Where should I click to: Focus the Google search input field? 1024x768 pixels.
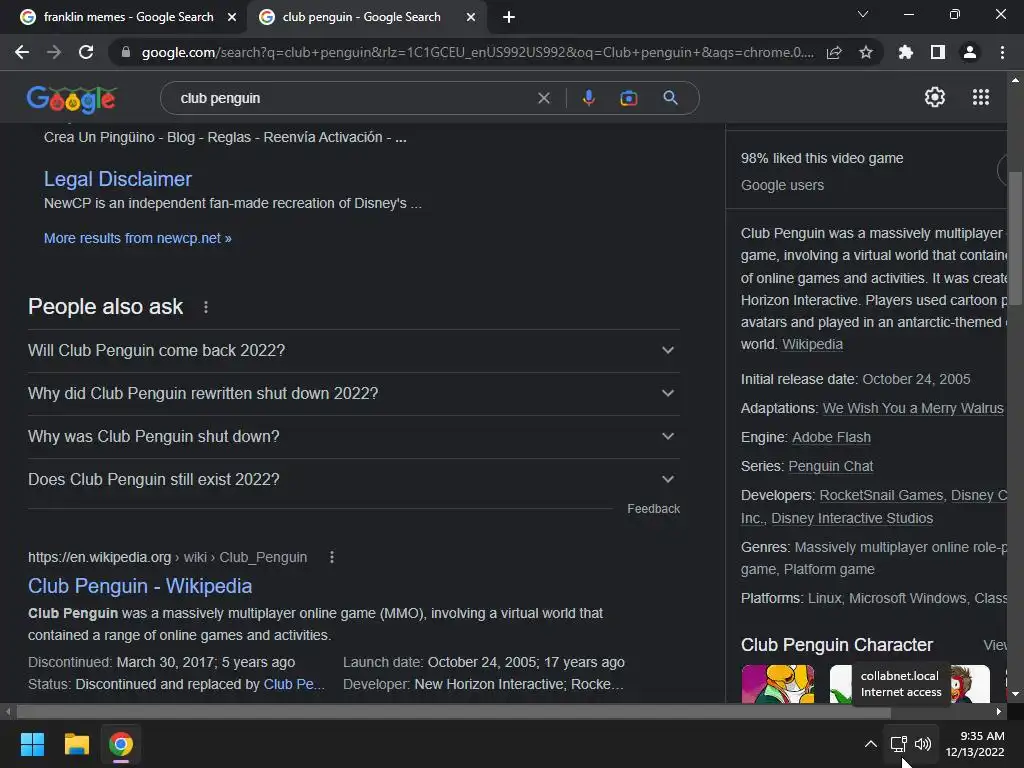click(x=353, y=98)
